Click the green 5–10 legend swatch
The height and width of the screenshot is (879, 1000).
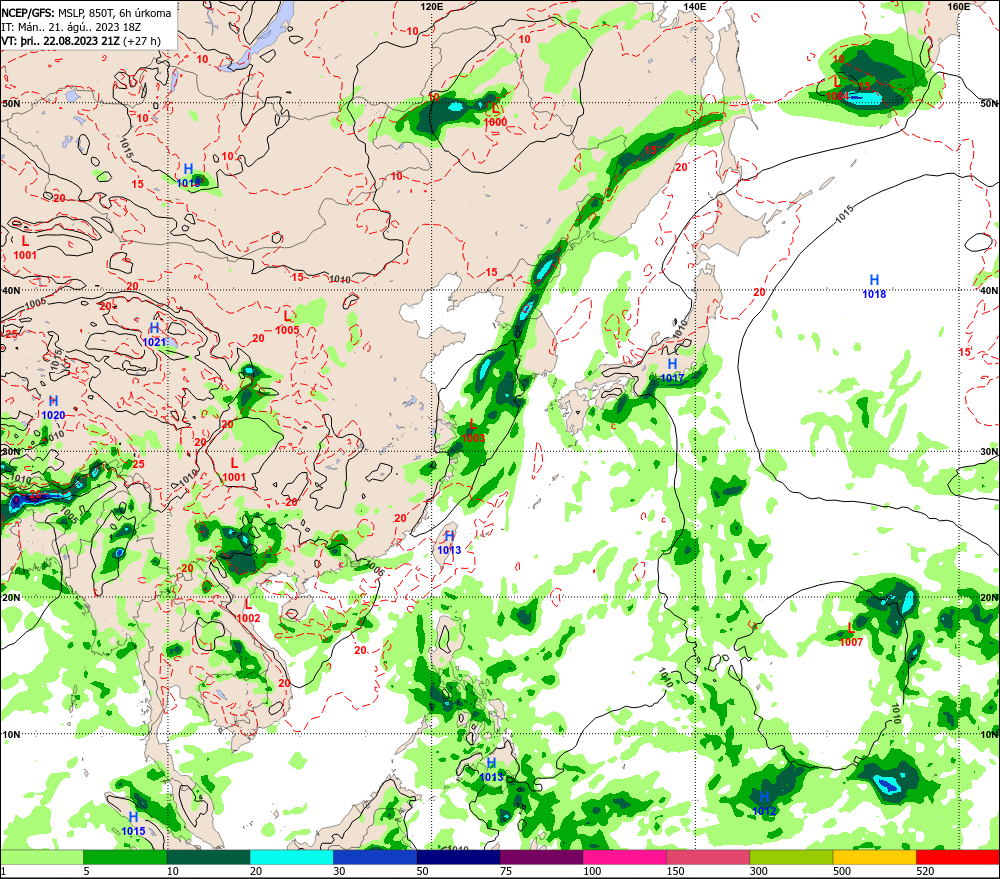tap(125, 857)
